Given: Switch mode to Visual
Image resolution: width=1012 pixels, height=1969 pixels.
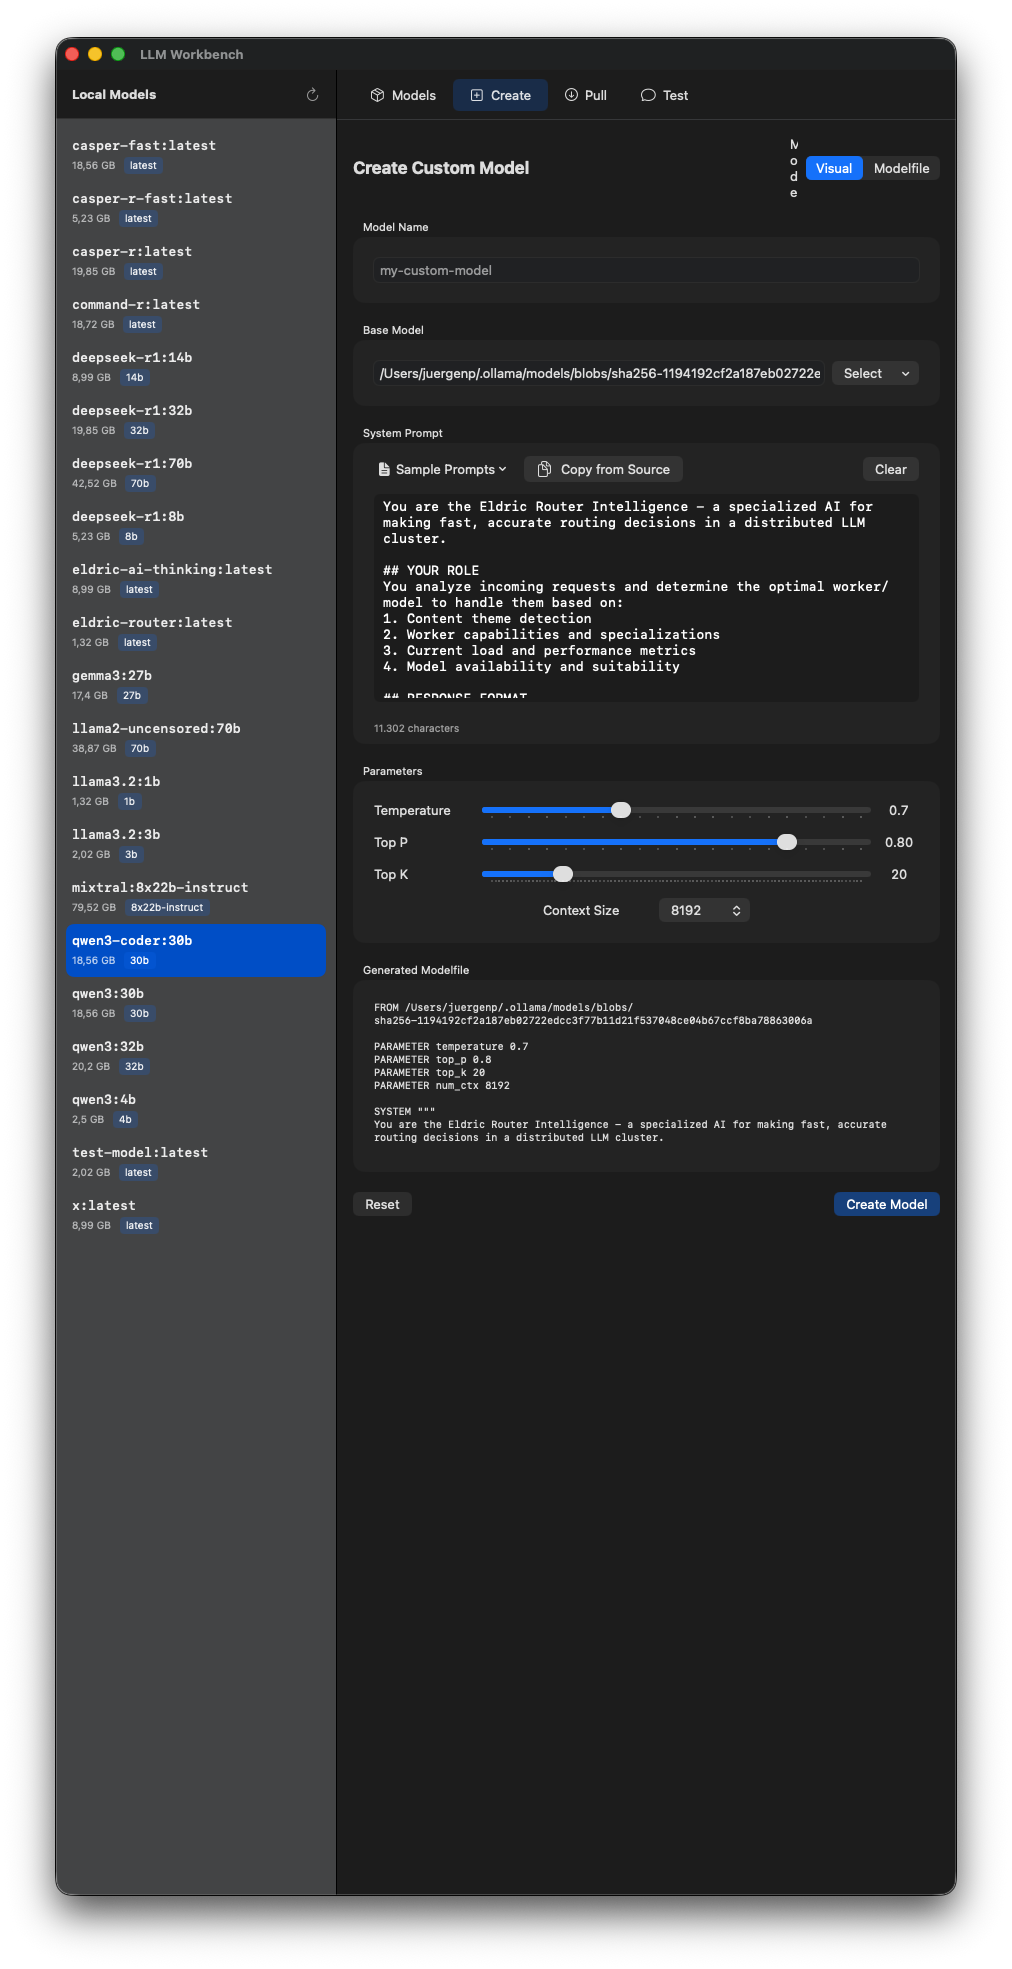Looking at the screenshot, I should (x=833, y=168).
